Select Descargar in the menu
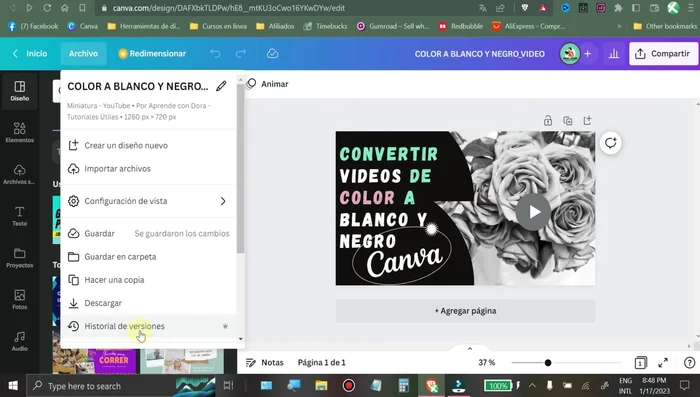Image resolution: width=700 pixels, height=397 pixels. 148,303
